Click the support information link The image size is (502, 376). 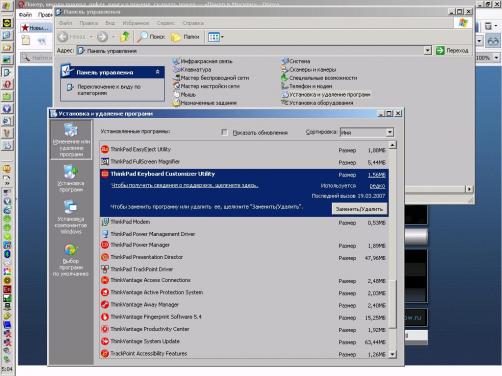coord(184,185)
